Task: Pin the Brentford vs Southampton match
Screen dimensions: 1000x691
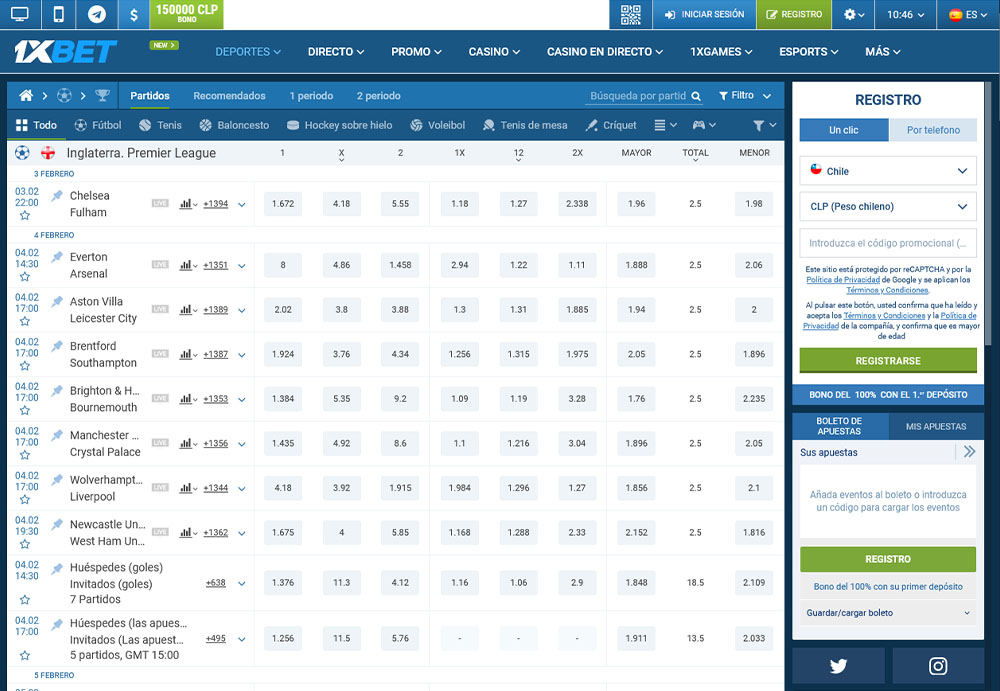Action: click(x=57, y=346)
